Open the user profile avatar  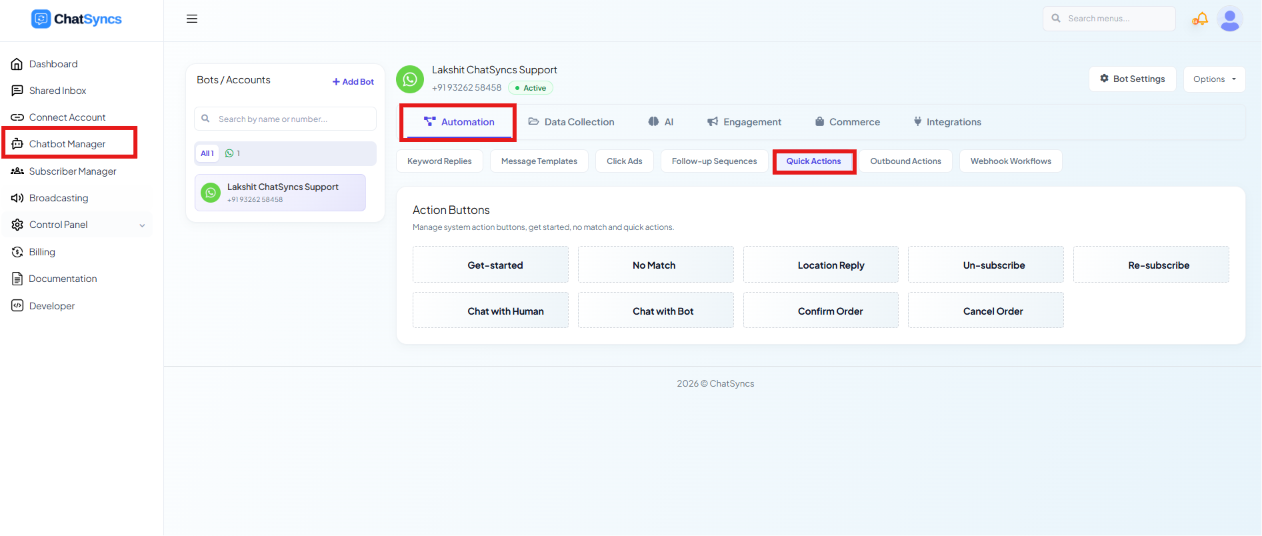pyautogui.click(x=1230, y=19)
